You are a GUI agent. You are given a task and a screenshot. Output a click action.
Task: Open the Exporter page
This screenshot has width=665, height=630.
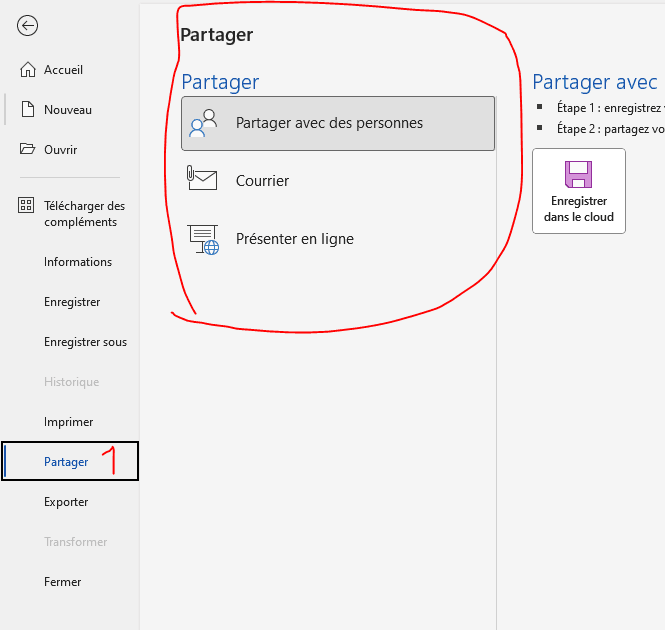pyautogui.click(x=66, y=502)
